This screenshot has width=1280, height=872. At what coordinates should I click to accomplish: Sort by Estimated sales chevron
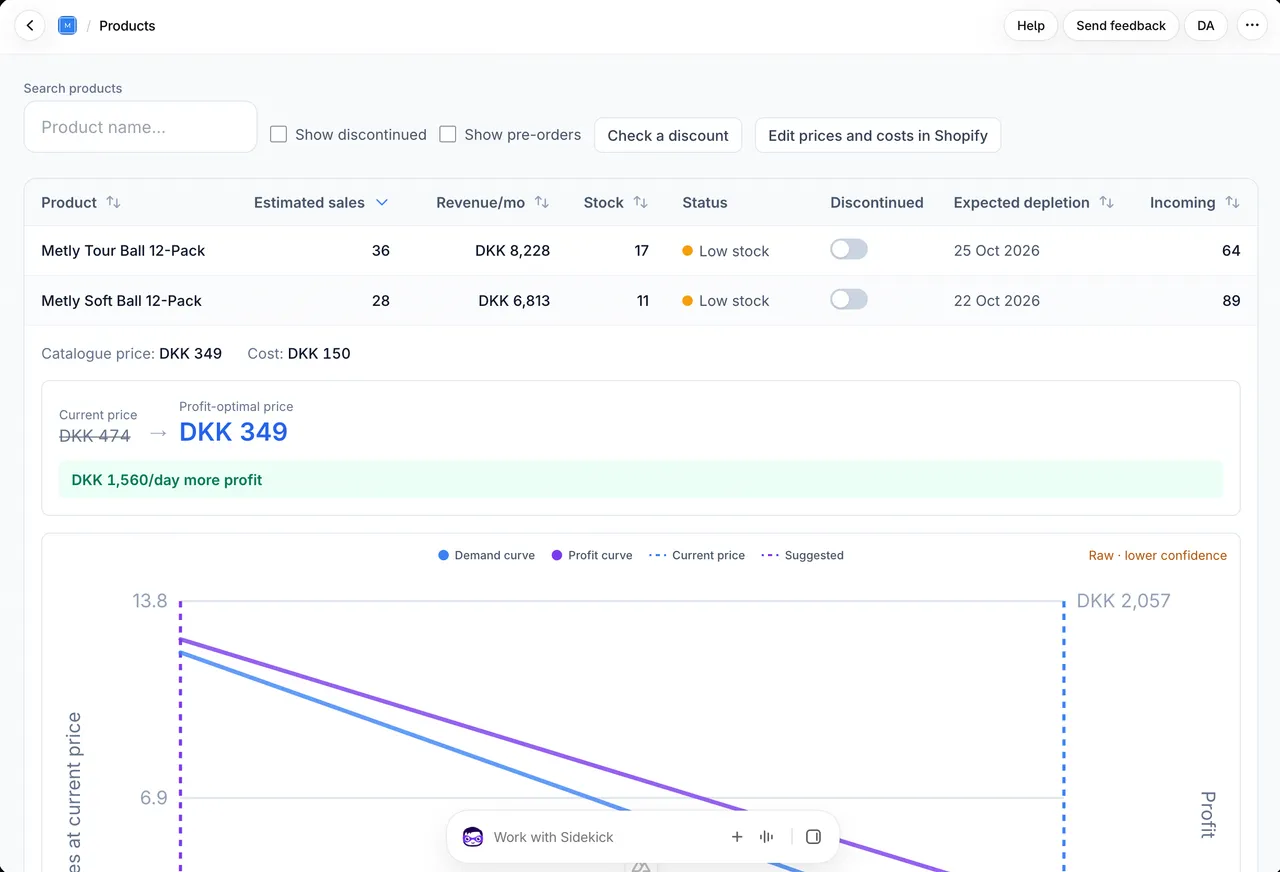pyautogui.click(x=381, y=202)
